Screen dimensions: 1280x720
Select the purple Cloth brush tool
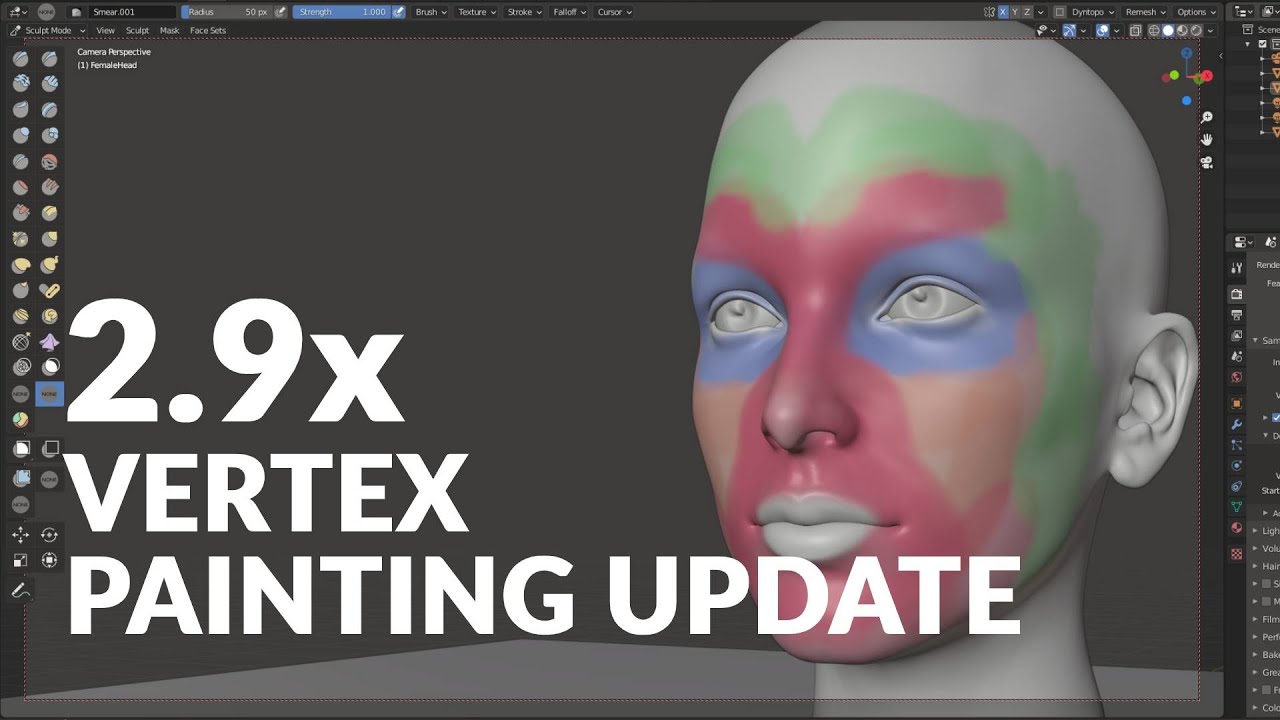49,343
